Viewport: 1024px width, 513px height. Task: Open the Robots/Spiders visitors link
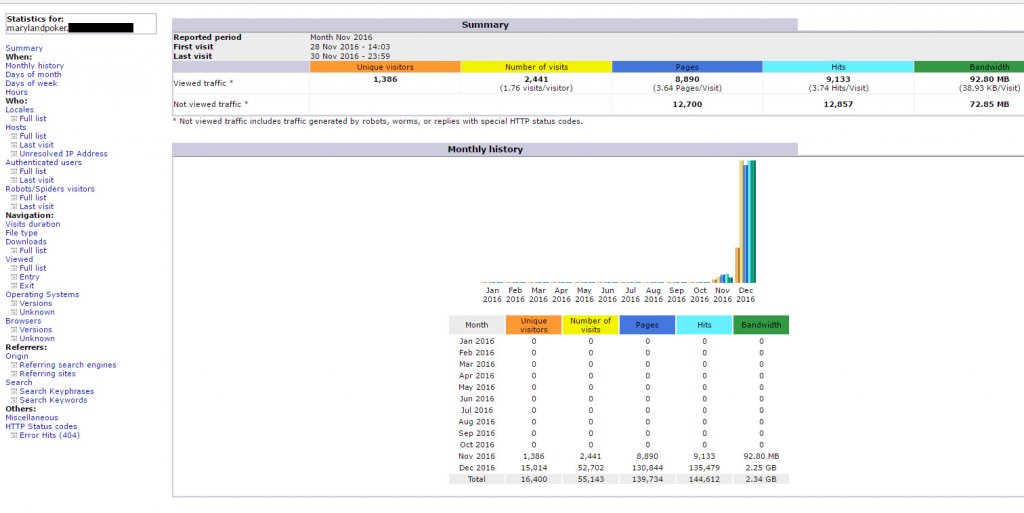(x=50, y=189)
